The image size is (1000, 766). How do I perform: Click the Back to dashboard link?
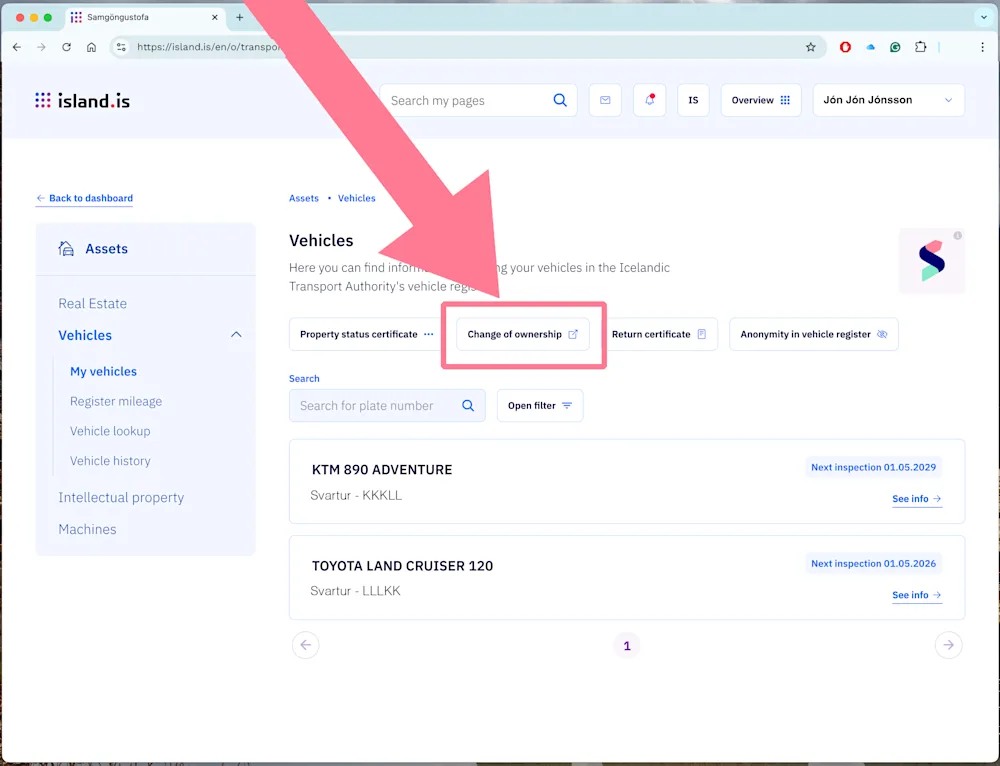pos(84,198)
